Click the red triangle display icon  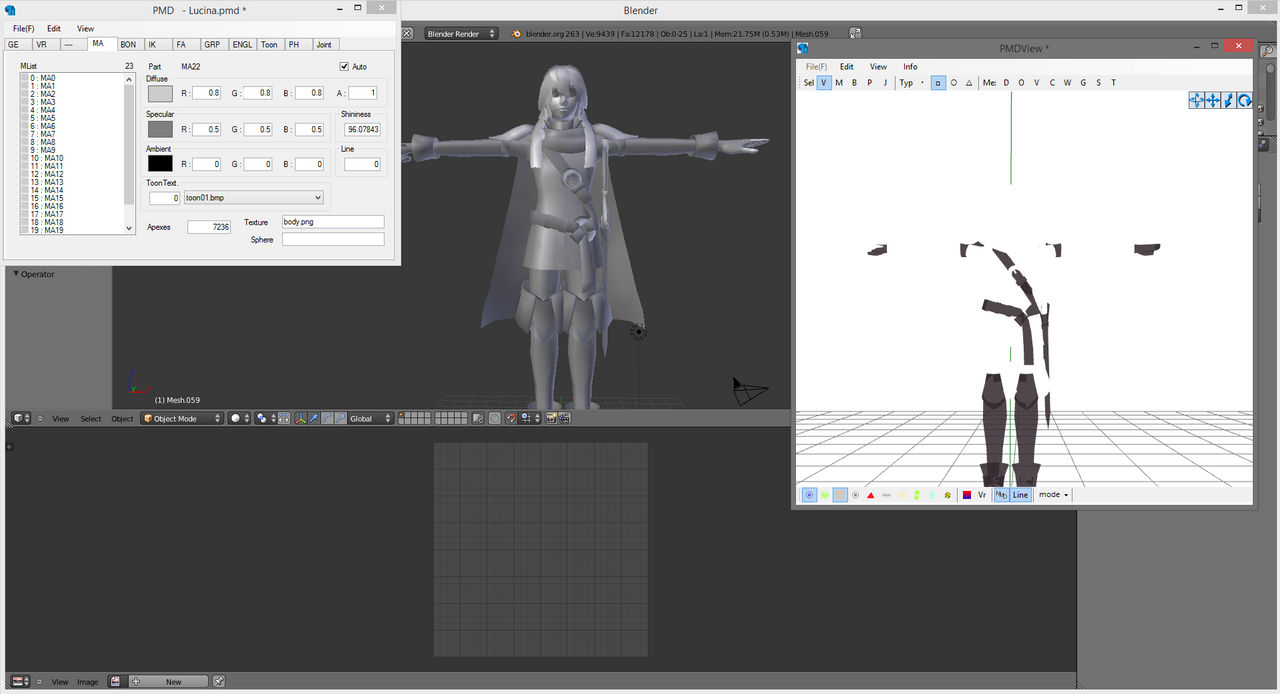tap(871, 495)
